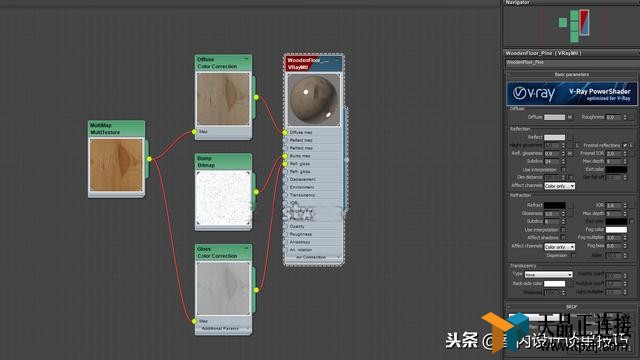
Task: Click the WoodenFloor_Pine material name field
Action: [x=571, y=63]
